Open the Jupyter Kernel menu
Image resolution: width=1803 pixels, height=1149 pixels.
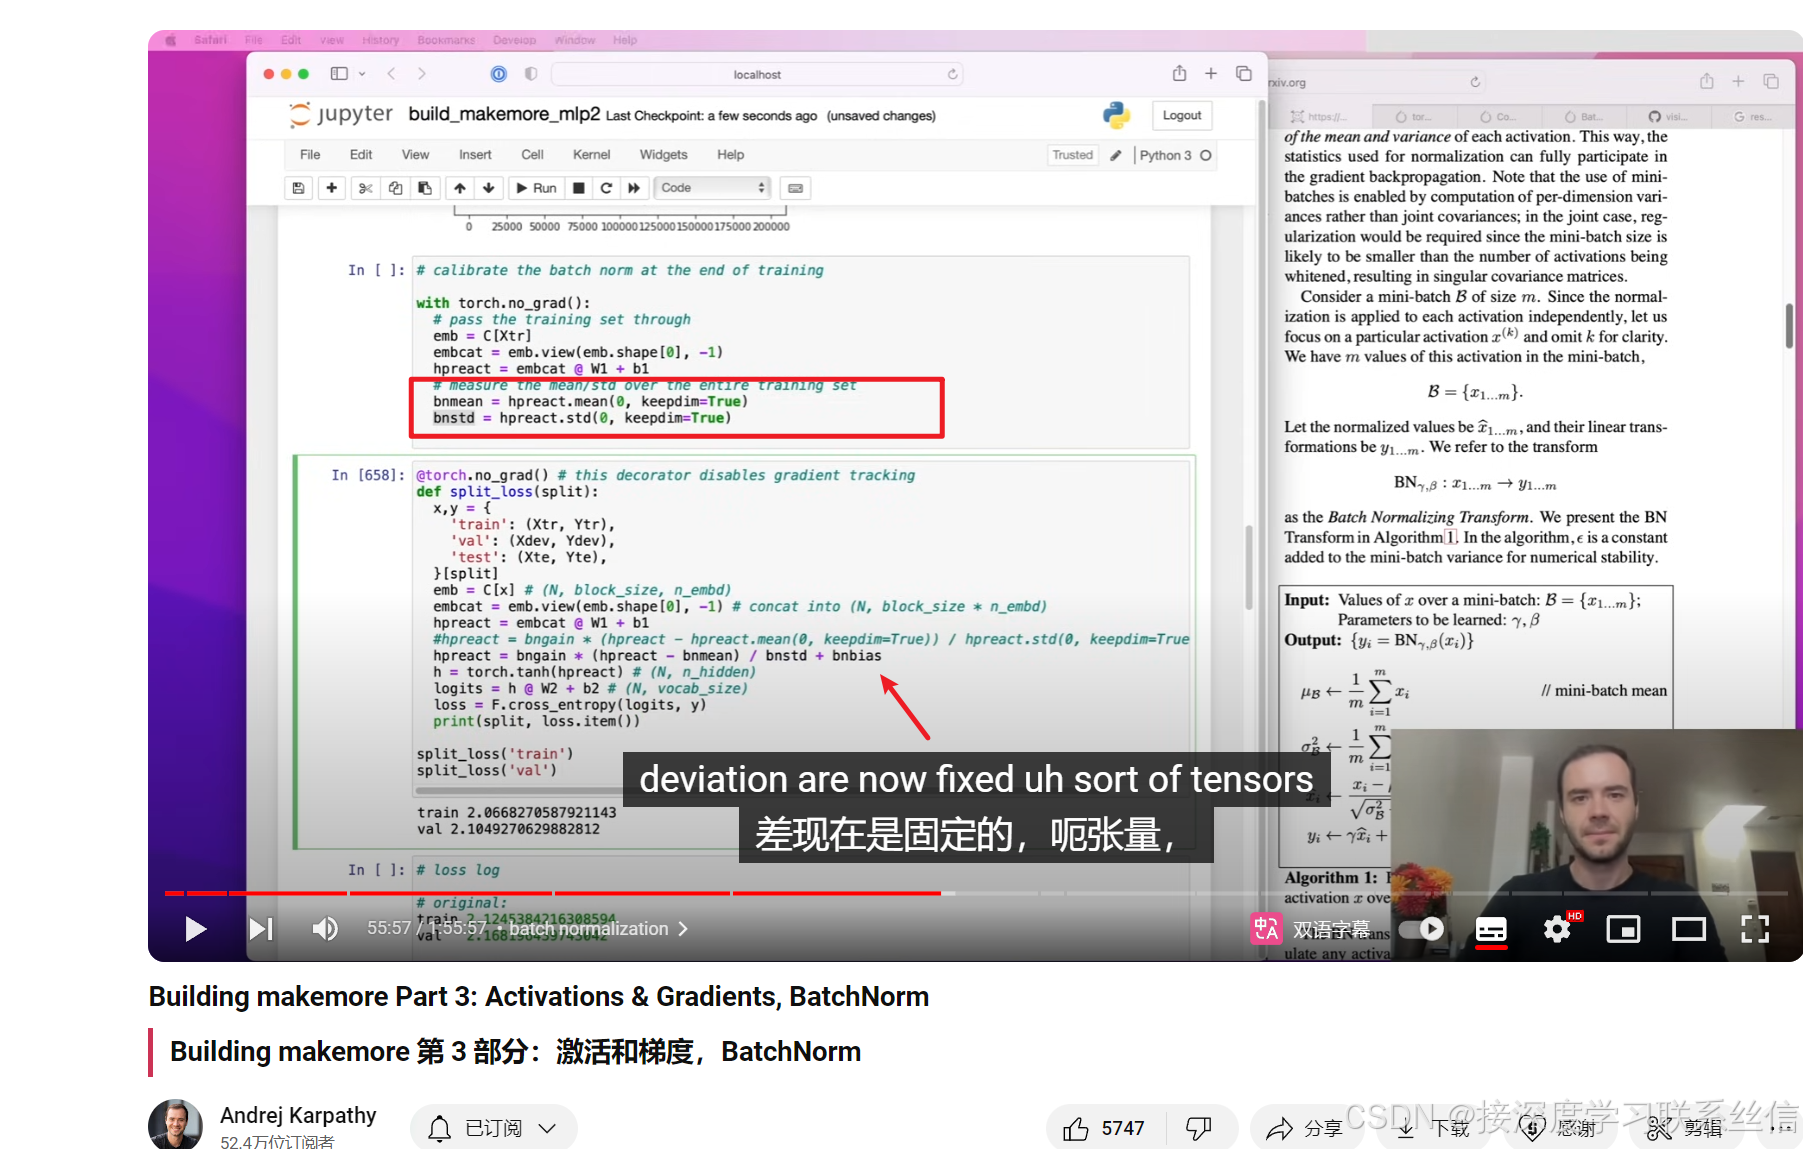pyautogui.click(x=591, y=155)
